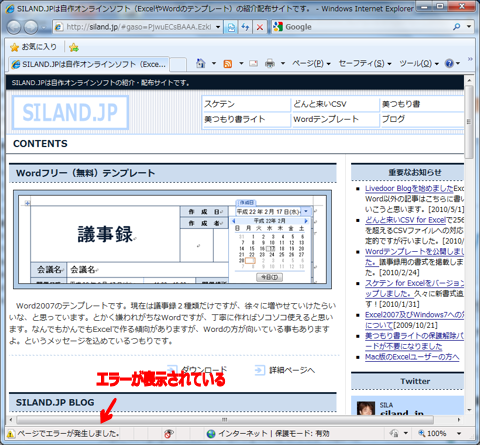
Task: Click the popup blocker icon in status bar
Action: [x=169, y=434]
